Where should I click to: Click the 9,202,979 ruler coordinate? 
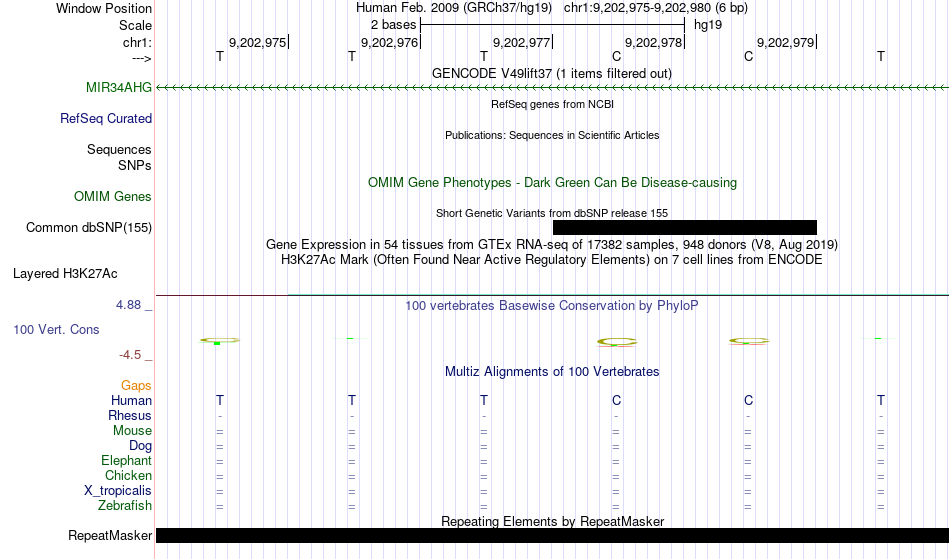click(786, 42)
